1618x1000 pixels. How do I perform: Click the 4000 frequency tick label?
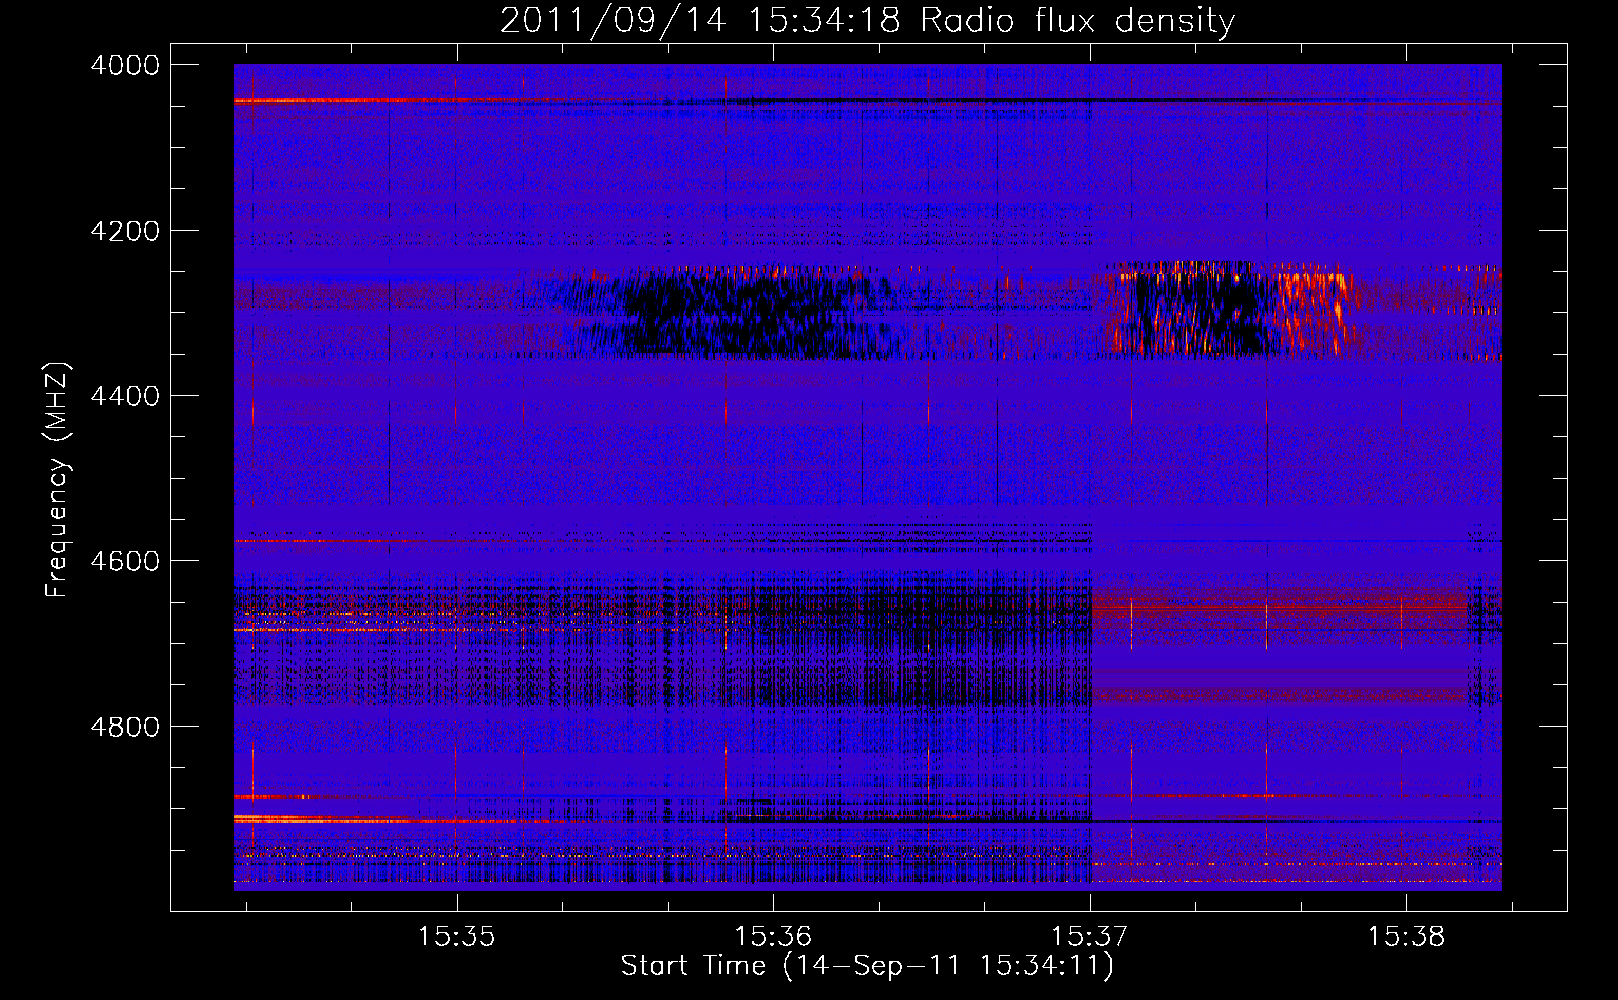(x=125, y=65)
